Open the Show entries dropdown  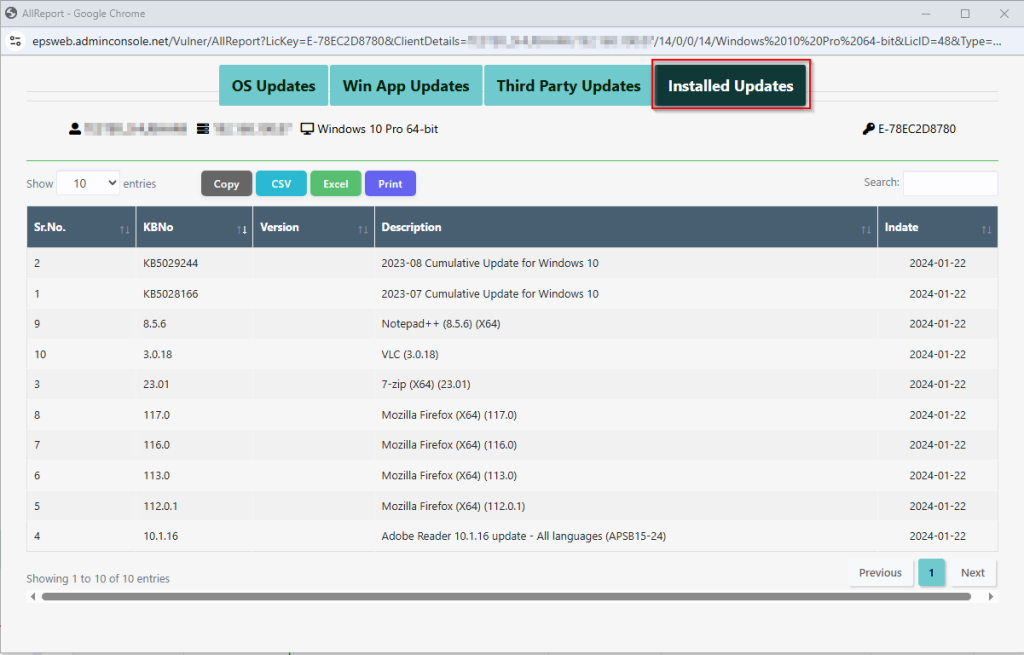88,183
